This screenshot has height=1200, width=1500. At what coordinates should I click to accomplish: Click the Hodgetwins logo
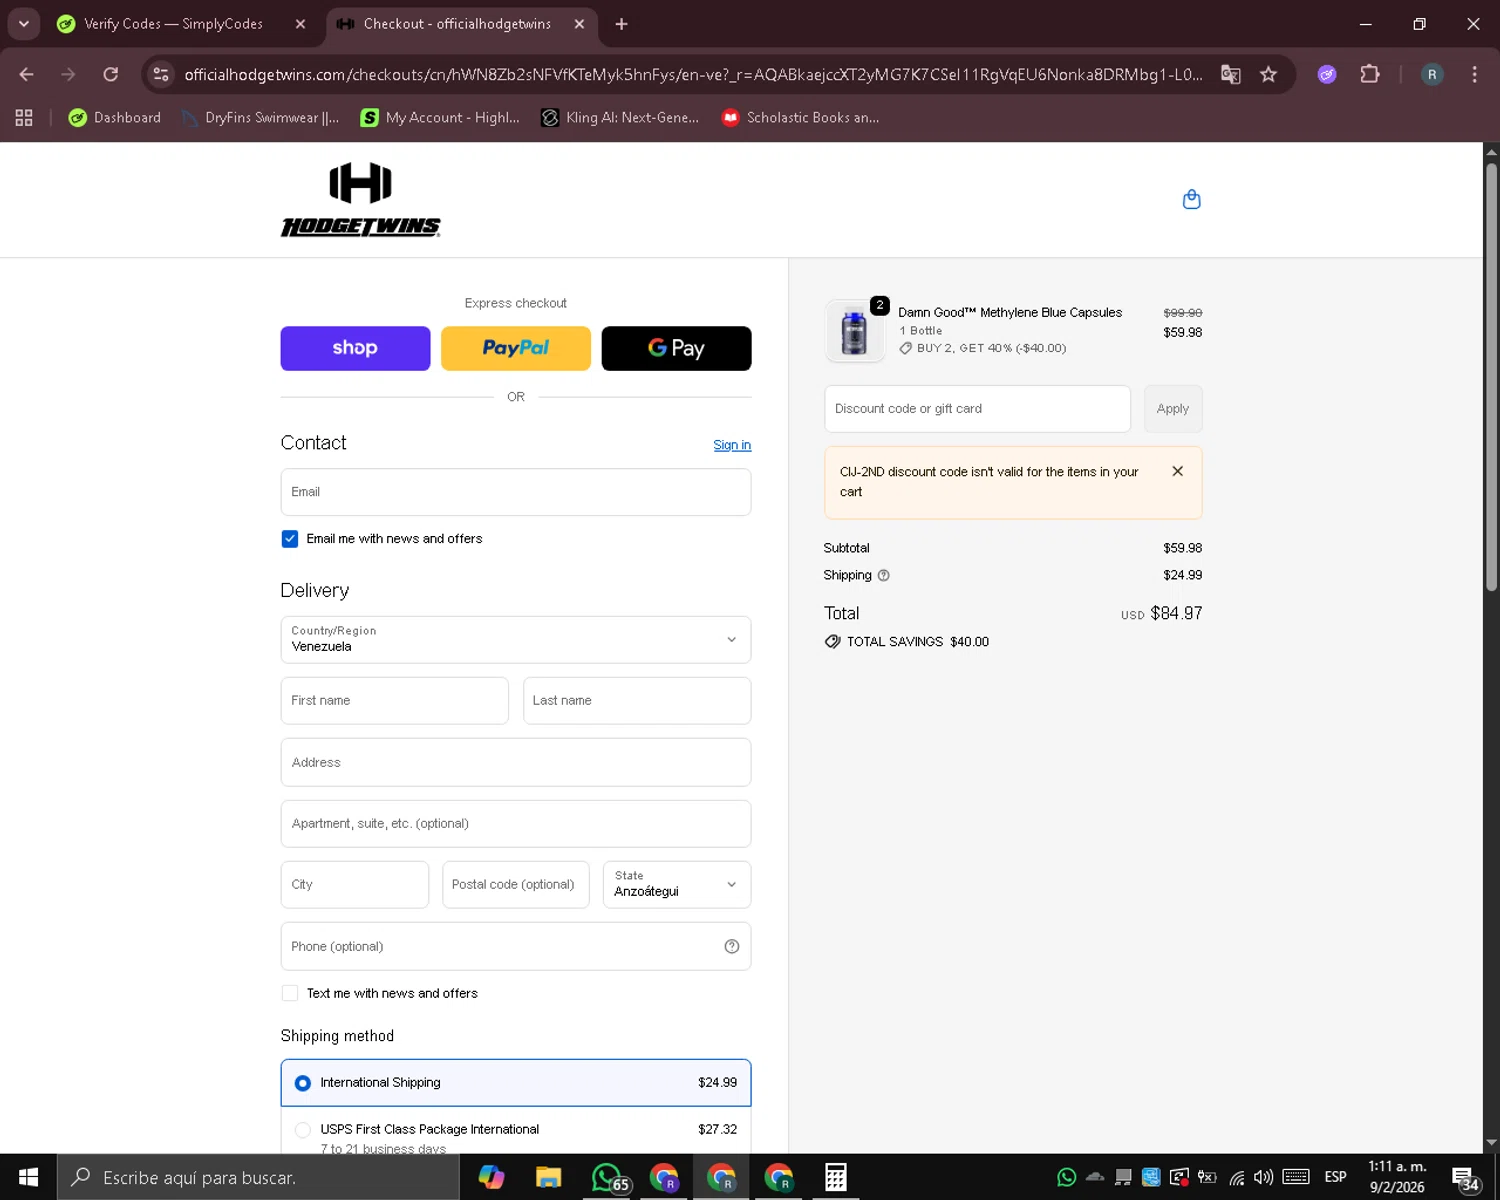tap(360, 199)
